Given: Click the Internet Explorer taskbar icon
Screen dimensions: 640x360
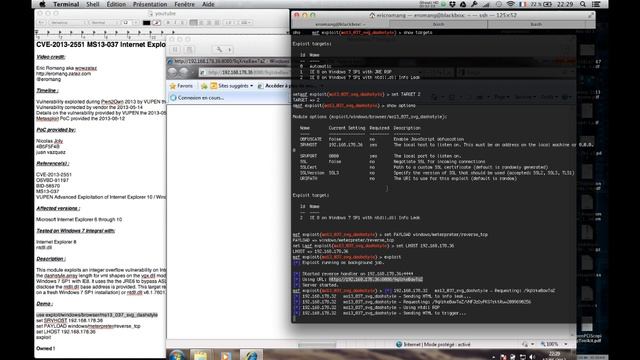Looking at the screenshot, I should [x=251, y=355].
